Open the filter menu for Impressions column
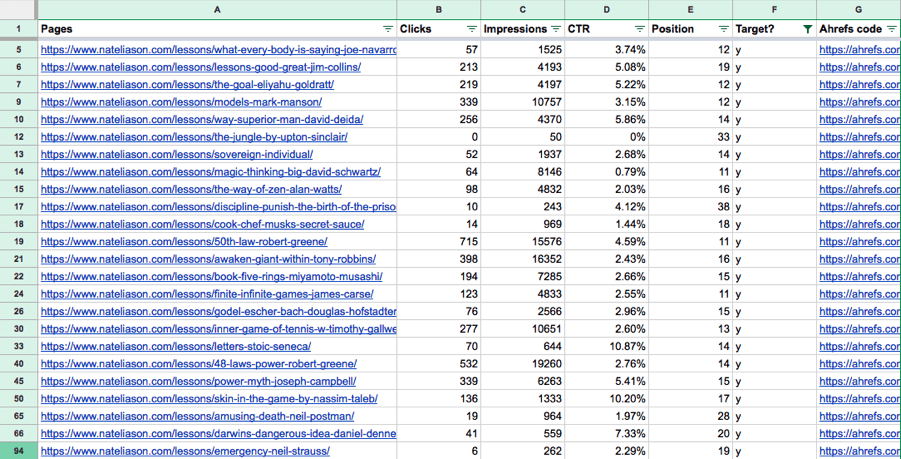 click(x=556, y=29)
